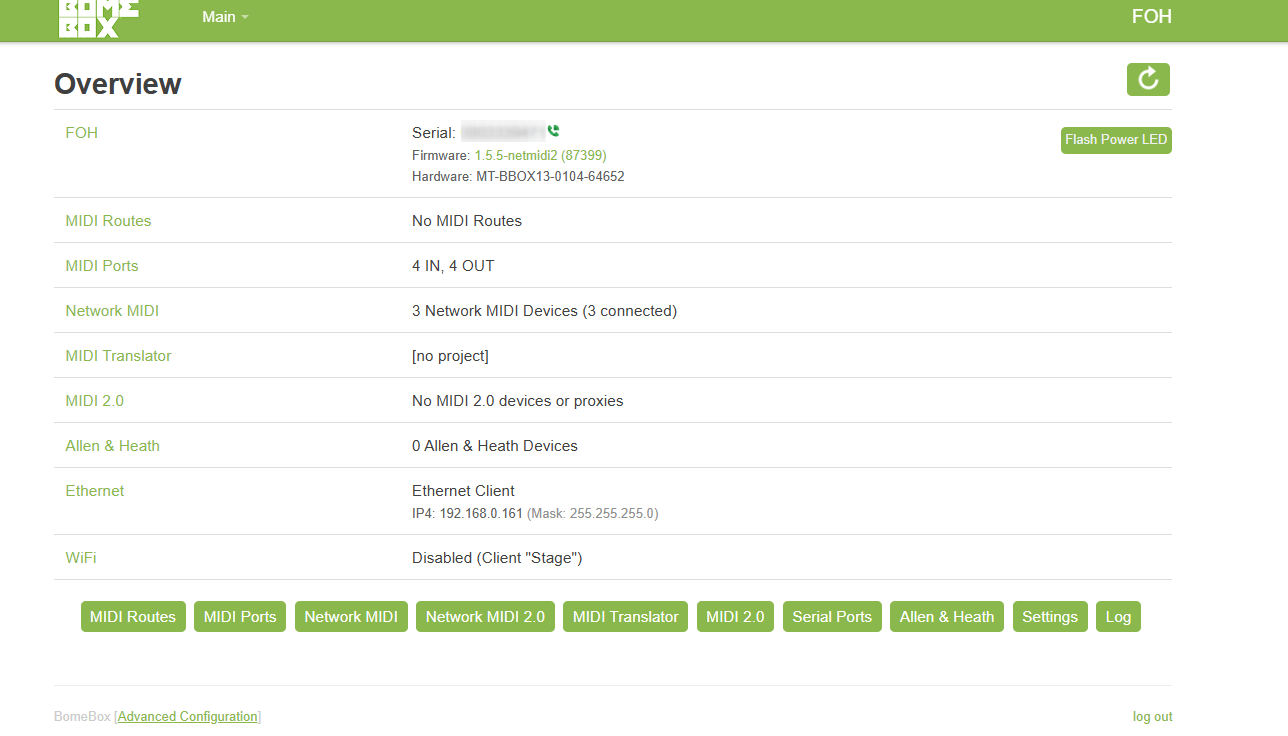Click the BomeBox logo
Image resolution: width=1288 pixels, height=736 pixels.
(98, 18)
